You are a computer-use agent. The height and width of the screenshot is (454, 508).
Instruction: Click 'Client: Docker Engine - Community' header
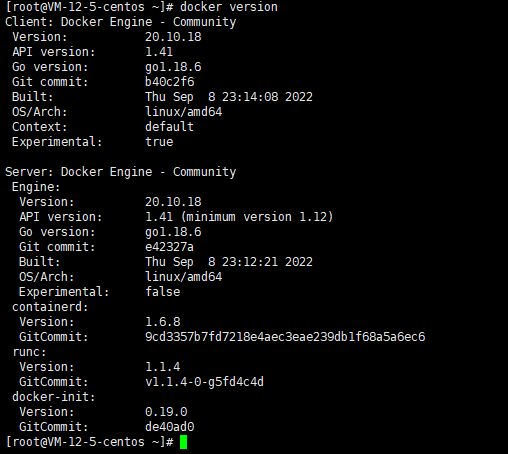coord(120,22)
